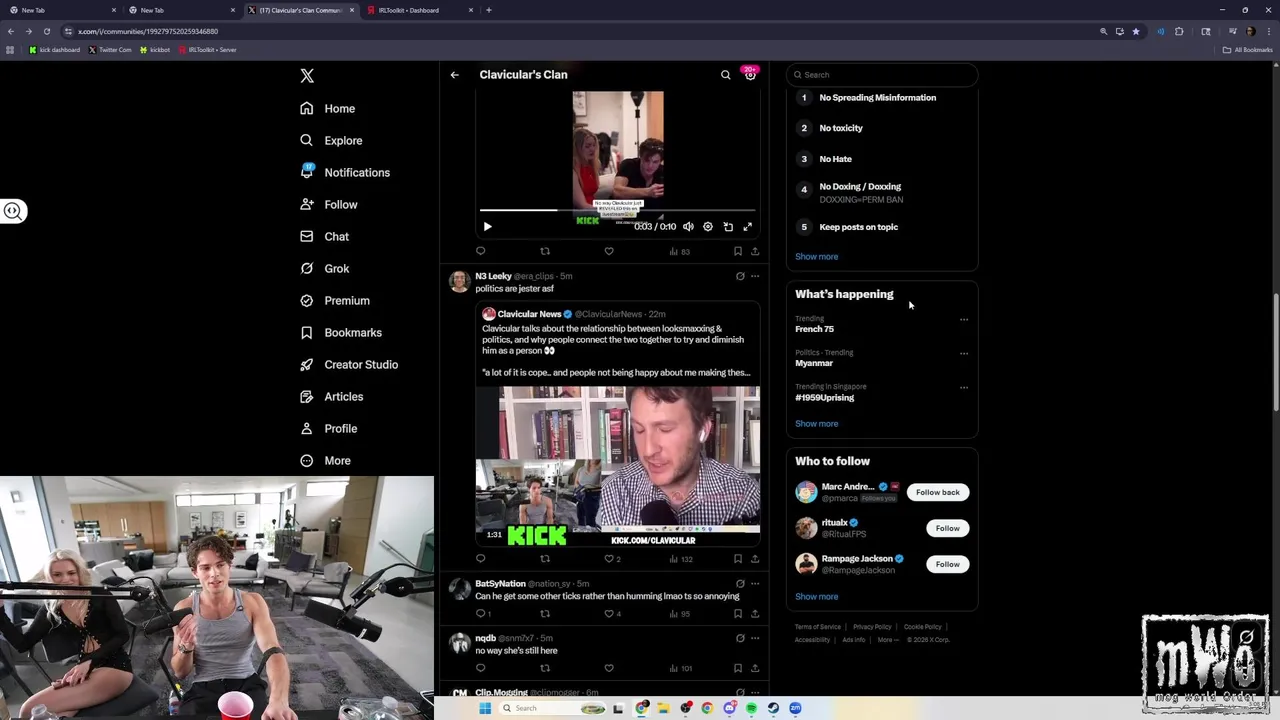Image resolution: width=1280 pixels, height=720 pixels.
Task: Follow back Marc Andreessen
Action: [937, 492]
